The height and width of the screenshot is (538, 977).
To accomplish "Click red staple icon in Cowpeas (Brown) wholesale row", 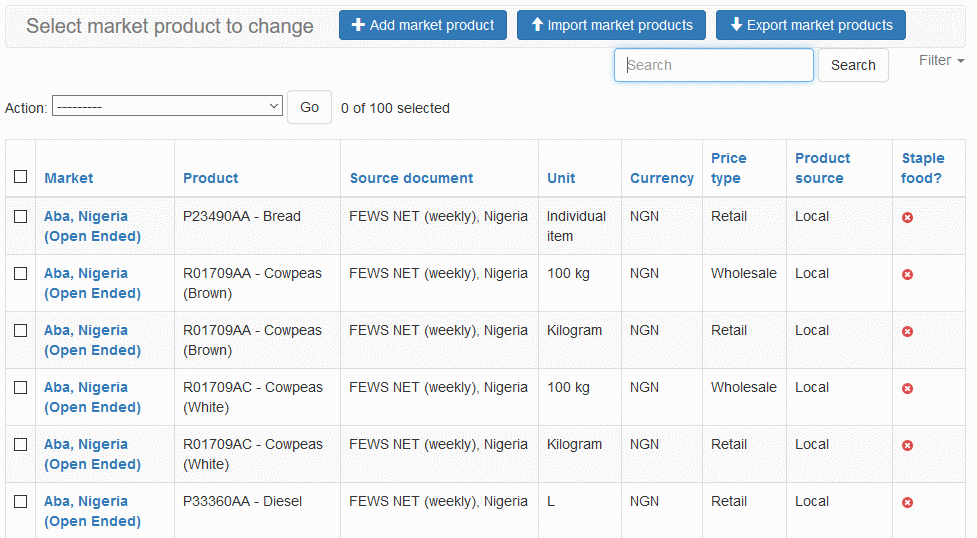I will [x=907, y=274].
